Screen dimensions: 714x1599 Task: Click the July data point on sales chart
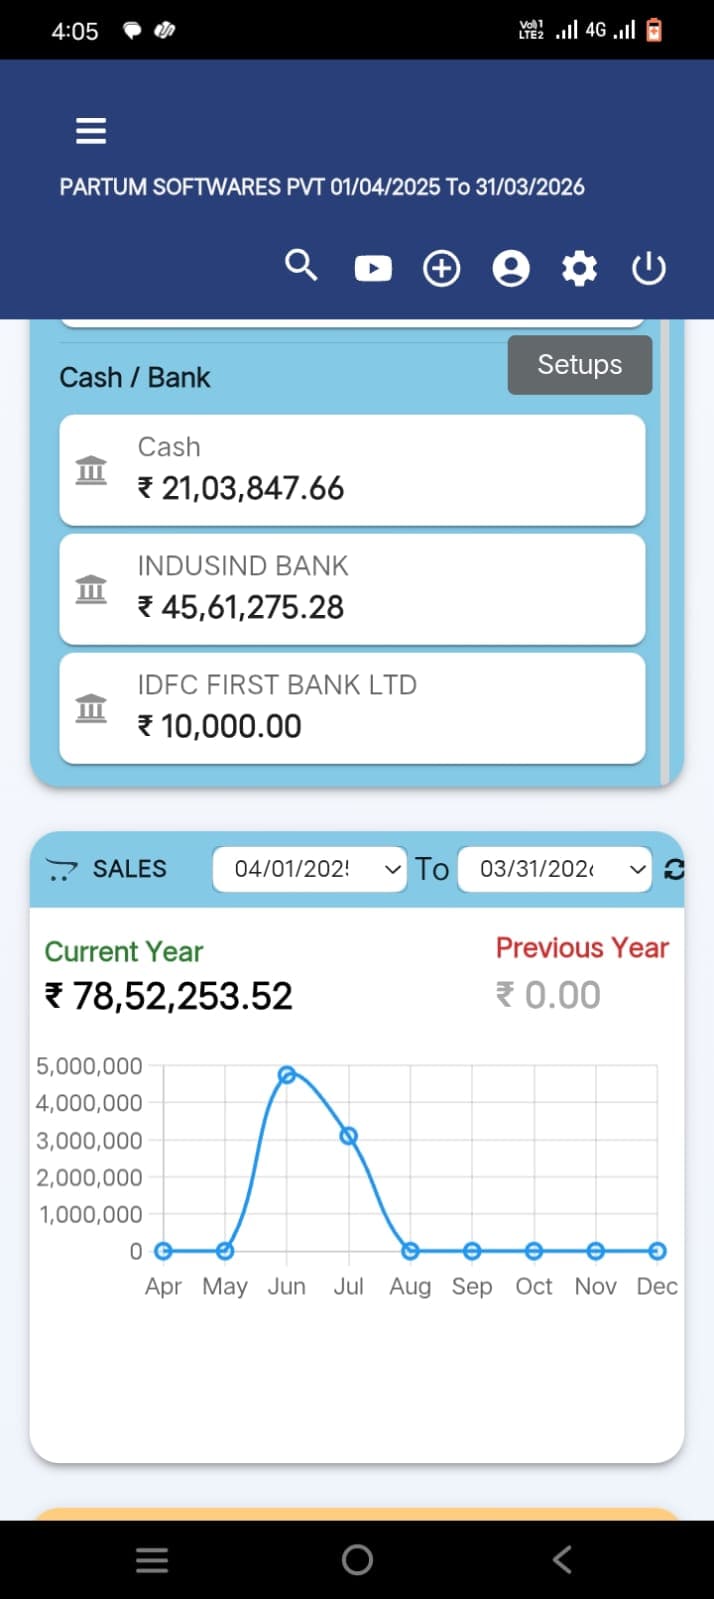coord(349,1136)
